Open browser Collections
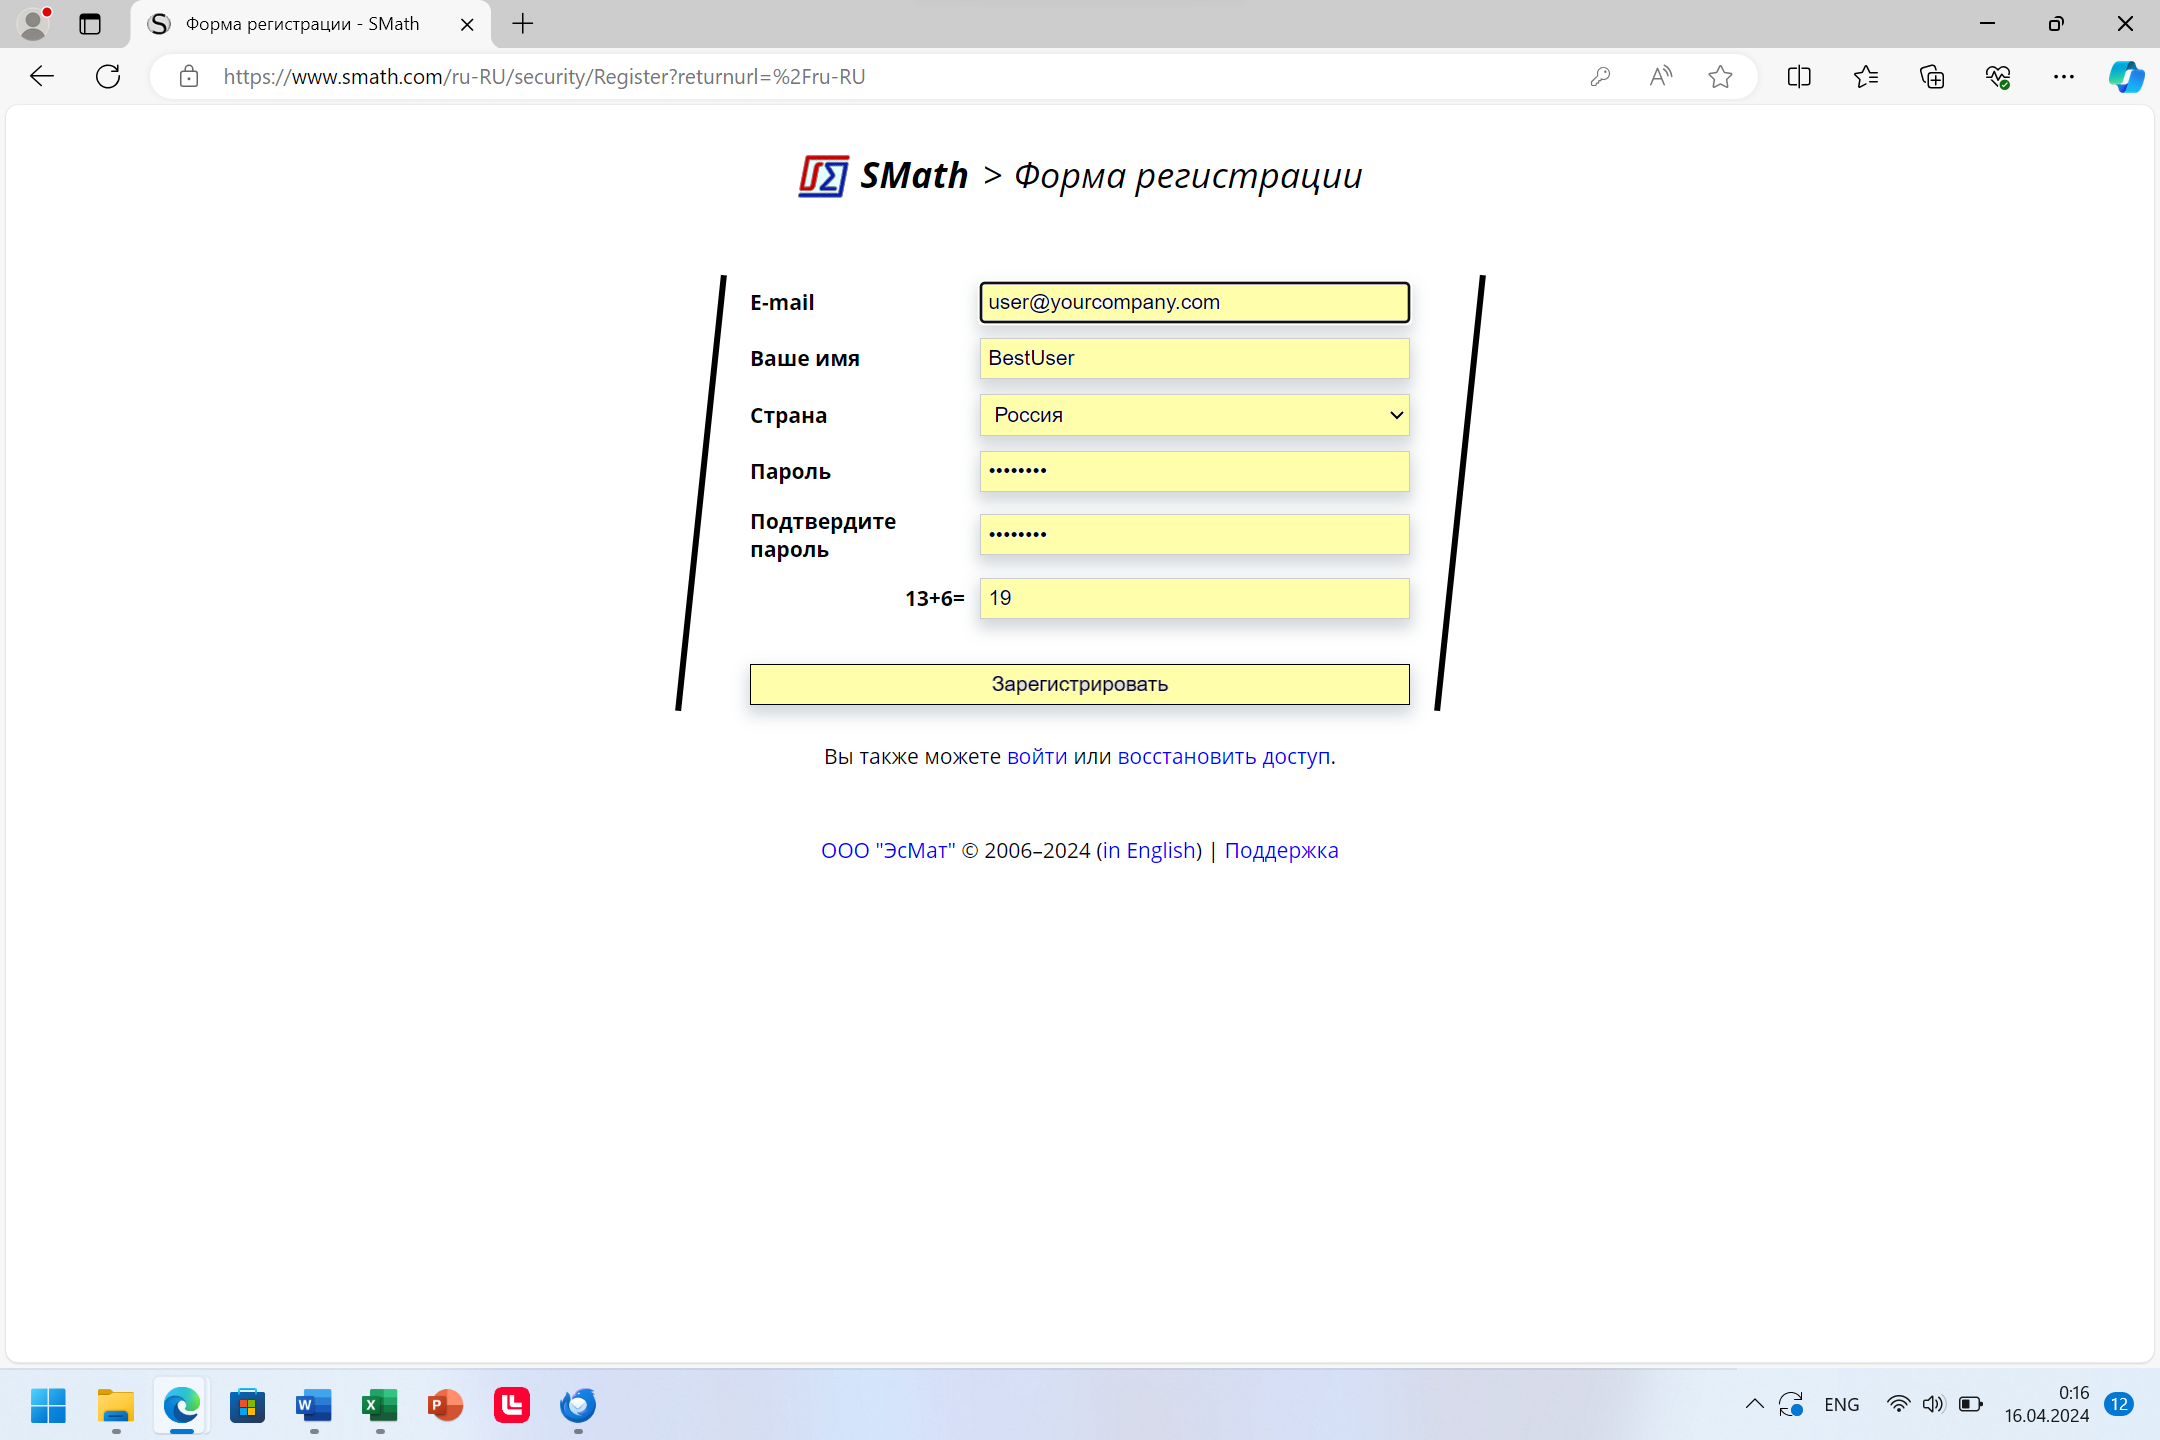Viewport: 2160px width, 1440px height. tap(1932, 76)
